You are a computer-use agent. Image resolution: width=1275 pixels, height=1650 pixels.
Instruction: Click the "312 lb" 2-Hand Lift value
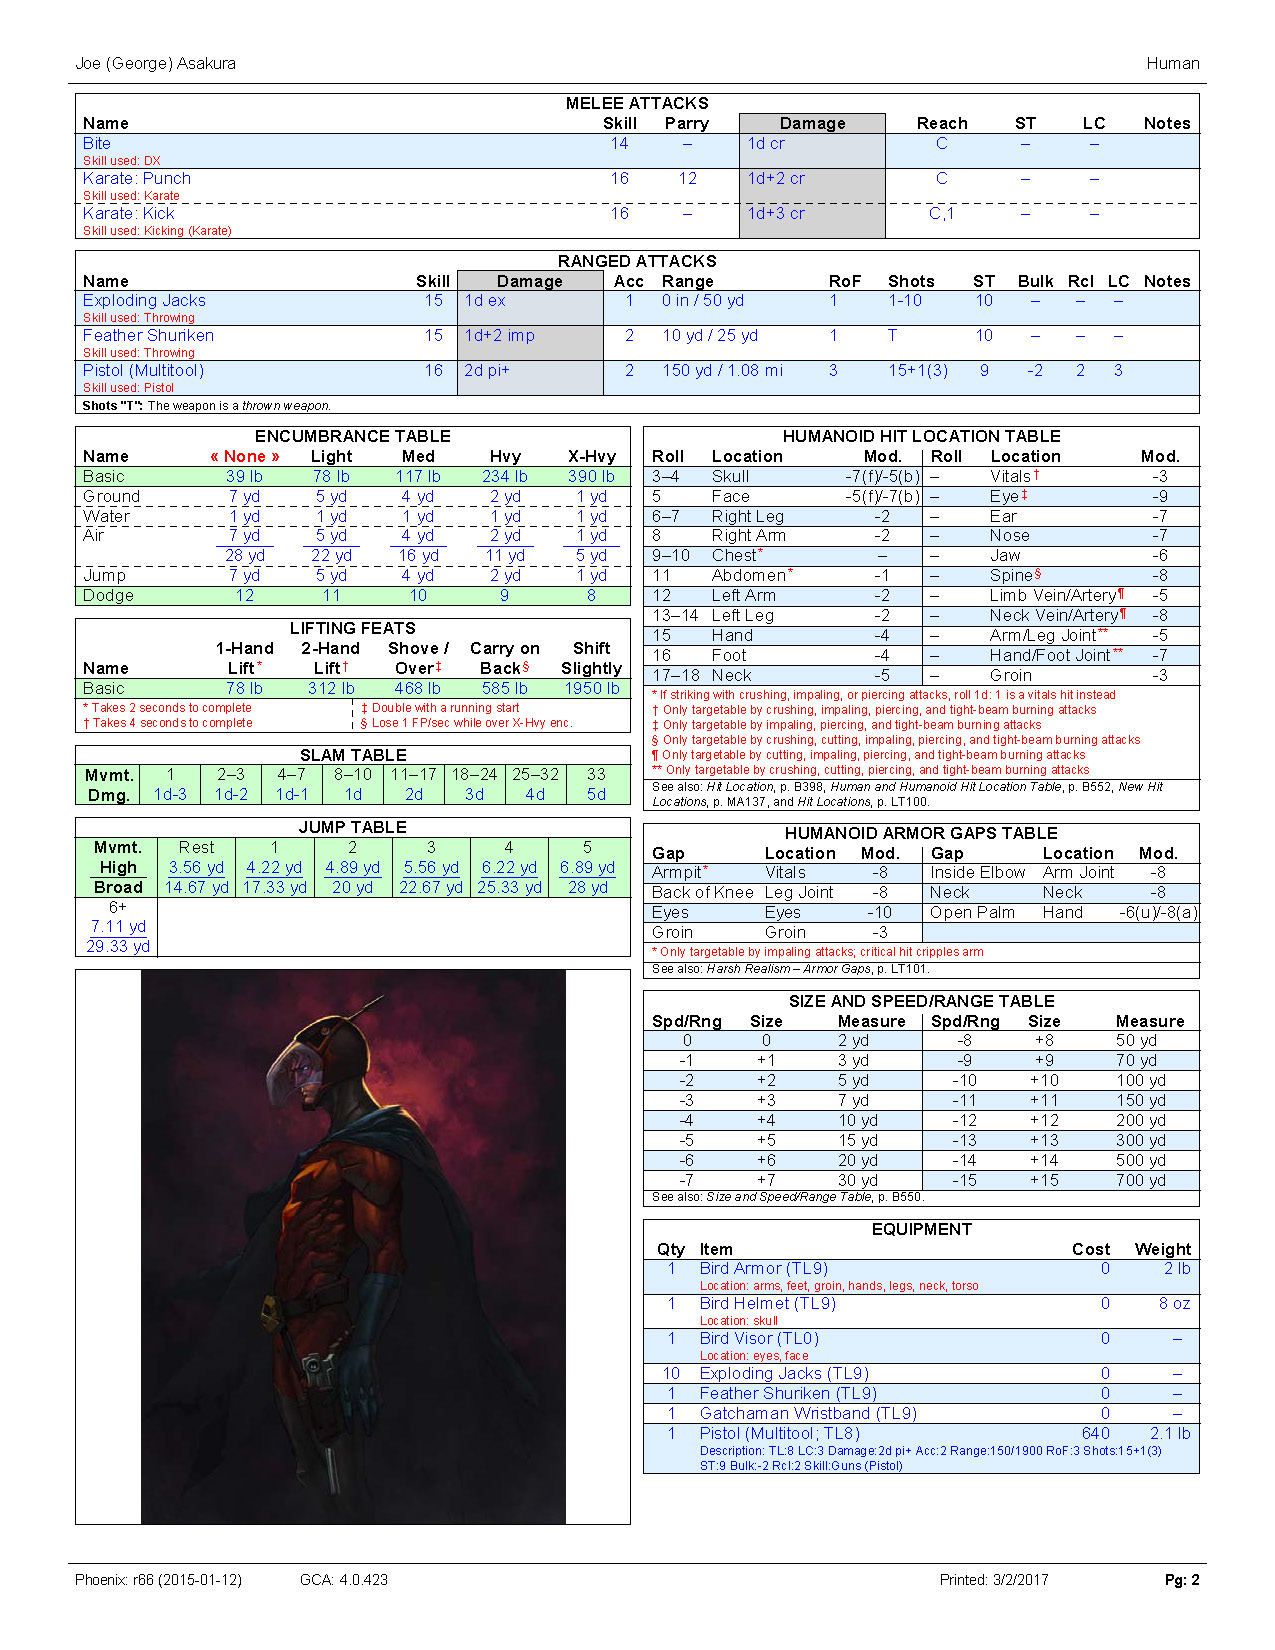(x=331, y=689)
